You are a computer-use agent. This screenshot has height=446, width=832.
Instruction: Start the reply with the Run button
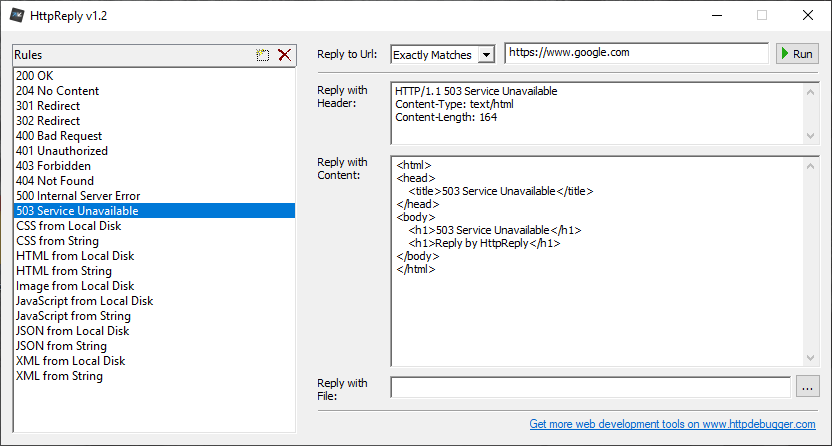pos(798,54)
